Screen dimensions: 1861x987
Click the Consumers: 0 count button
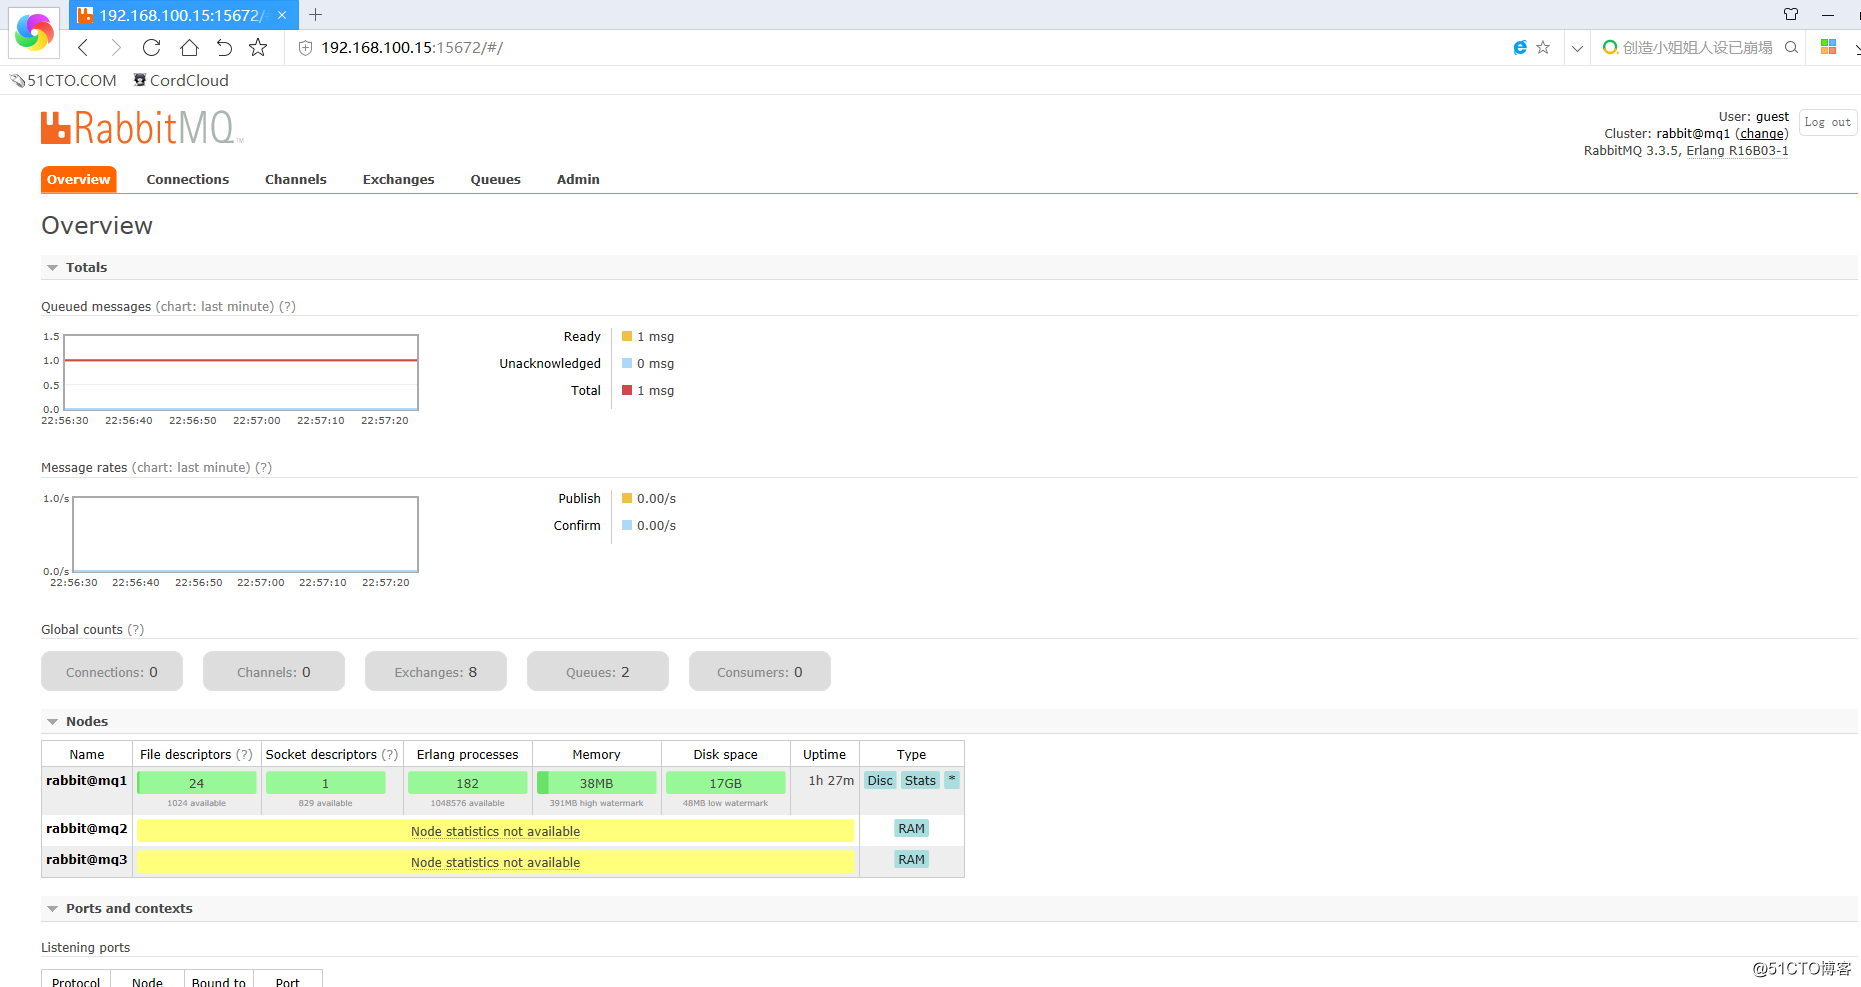(760, 671)
